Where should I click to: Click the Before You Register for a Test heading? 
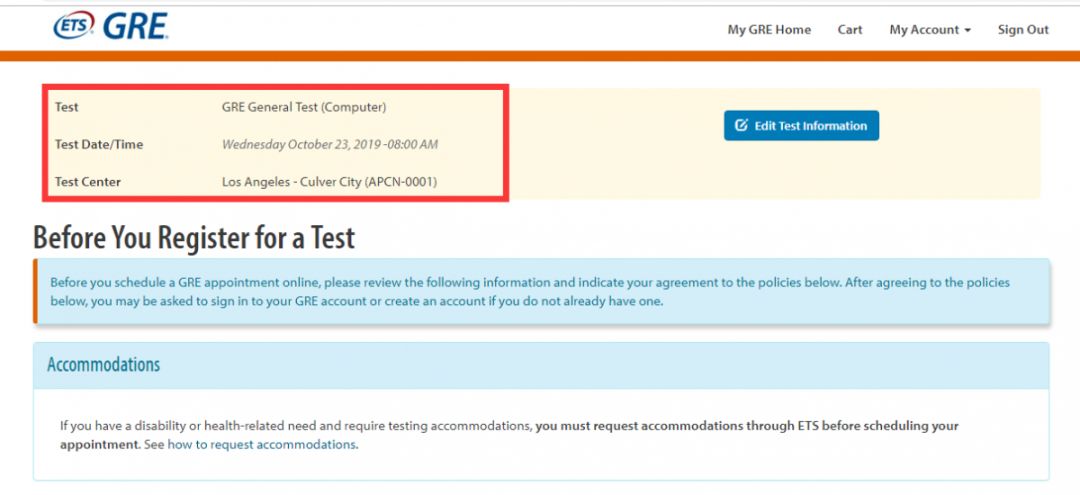[194, 238]
